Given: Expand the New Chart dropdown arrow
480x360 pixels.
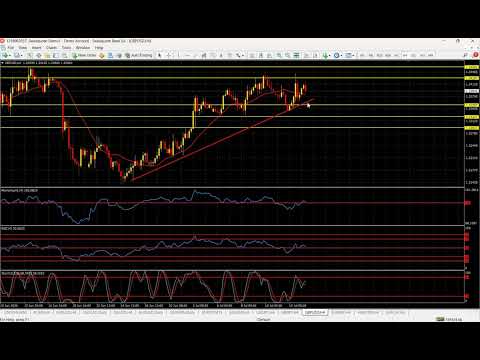Looking at the screenshot, I should tap(10, 55).
